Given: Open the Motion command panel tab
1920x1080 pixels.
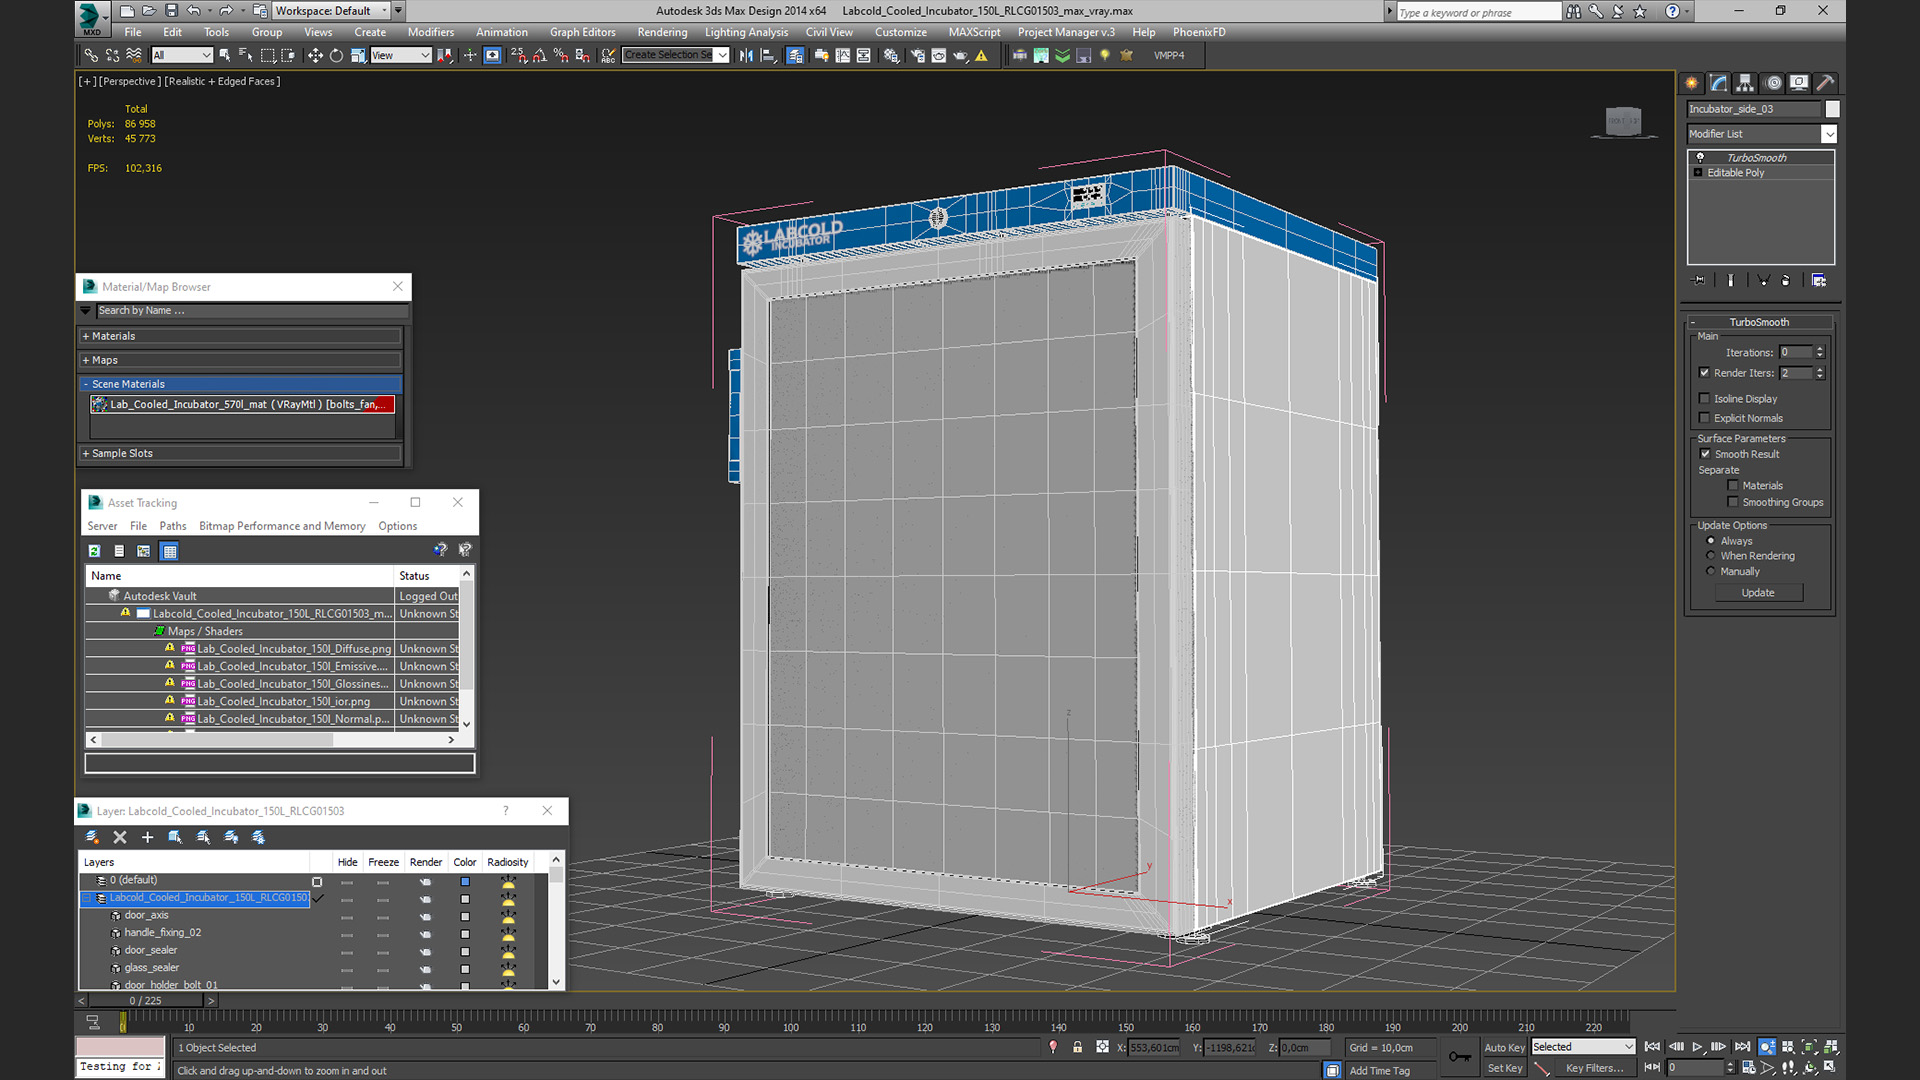Looking at the screenshot, I should click(1773, 83).
